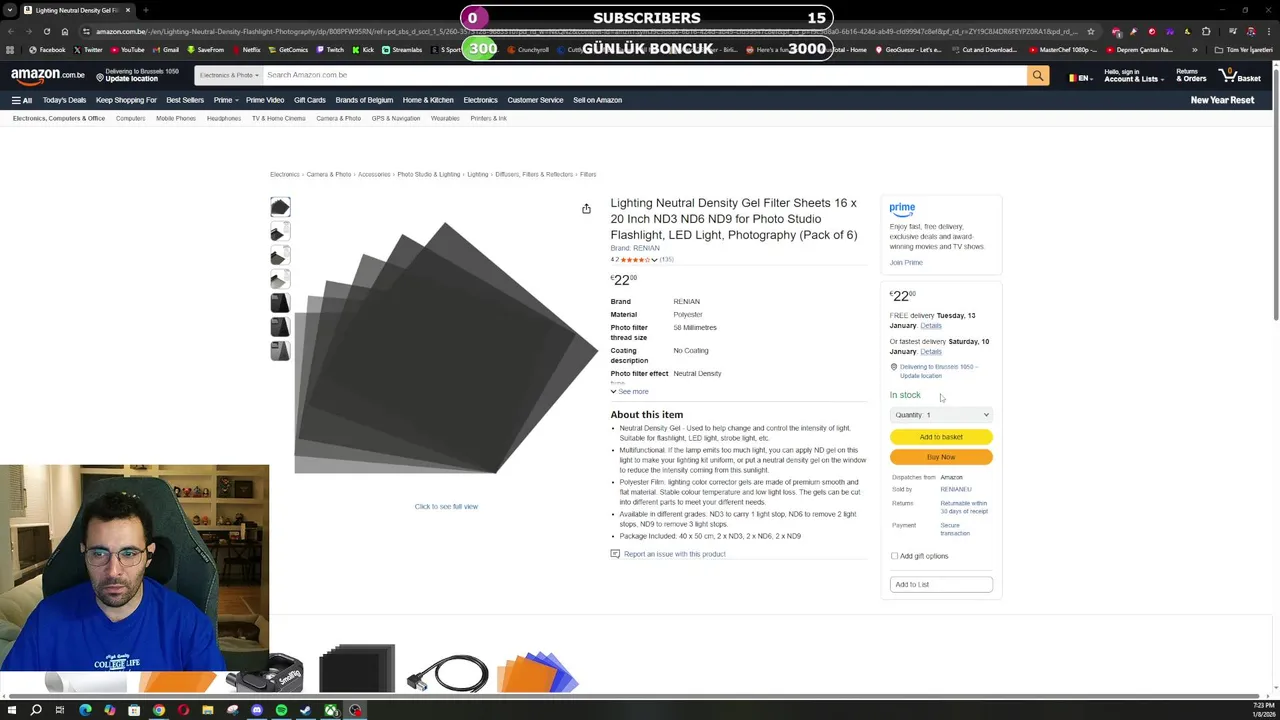Screen dimensions: 1280x720
Task: Open the Quantity dropdown
Action: pyautogui.click(x=941, y=415)
